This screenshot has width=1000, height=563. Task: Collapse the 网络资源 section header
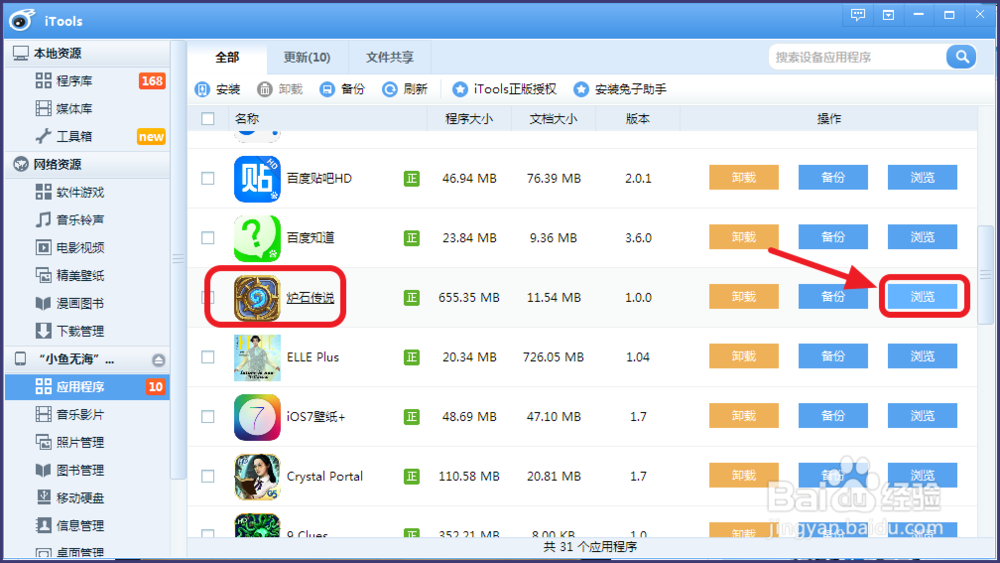point(87,165)
